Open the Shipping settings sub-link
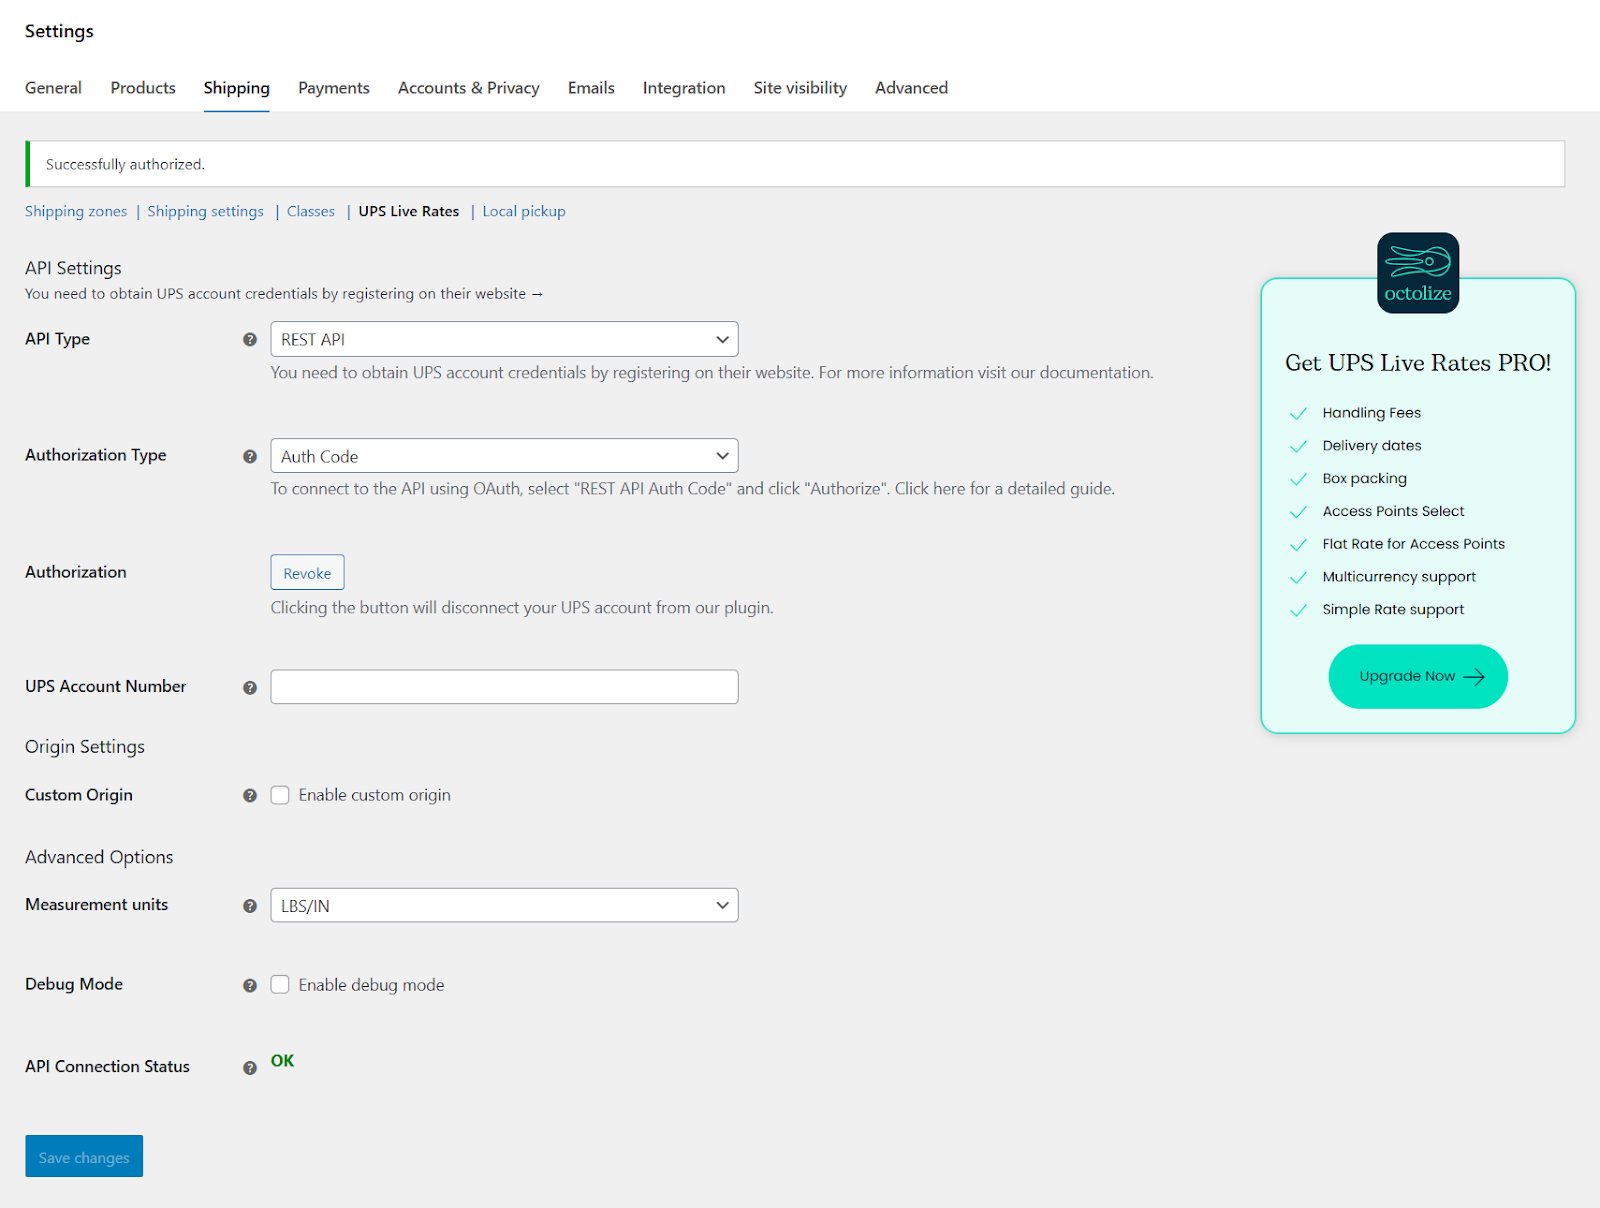The width and height of the screenshot is (1600, 1208). click(206, 211)
